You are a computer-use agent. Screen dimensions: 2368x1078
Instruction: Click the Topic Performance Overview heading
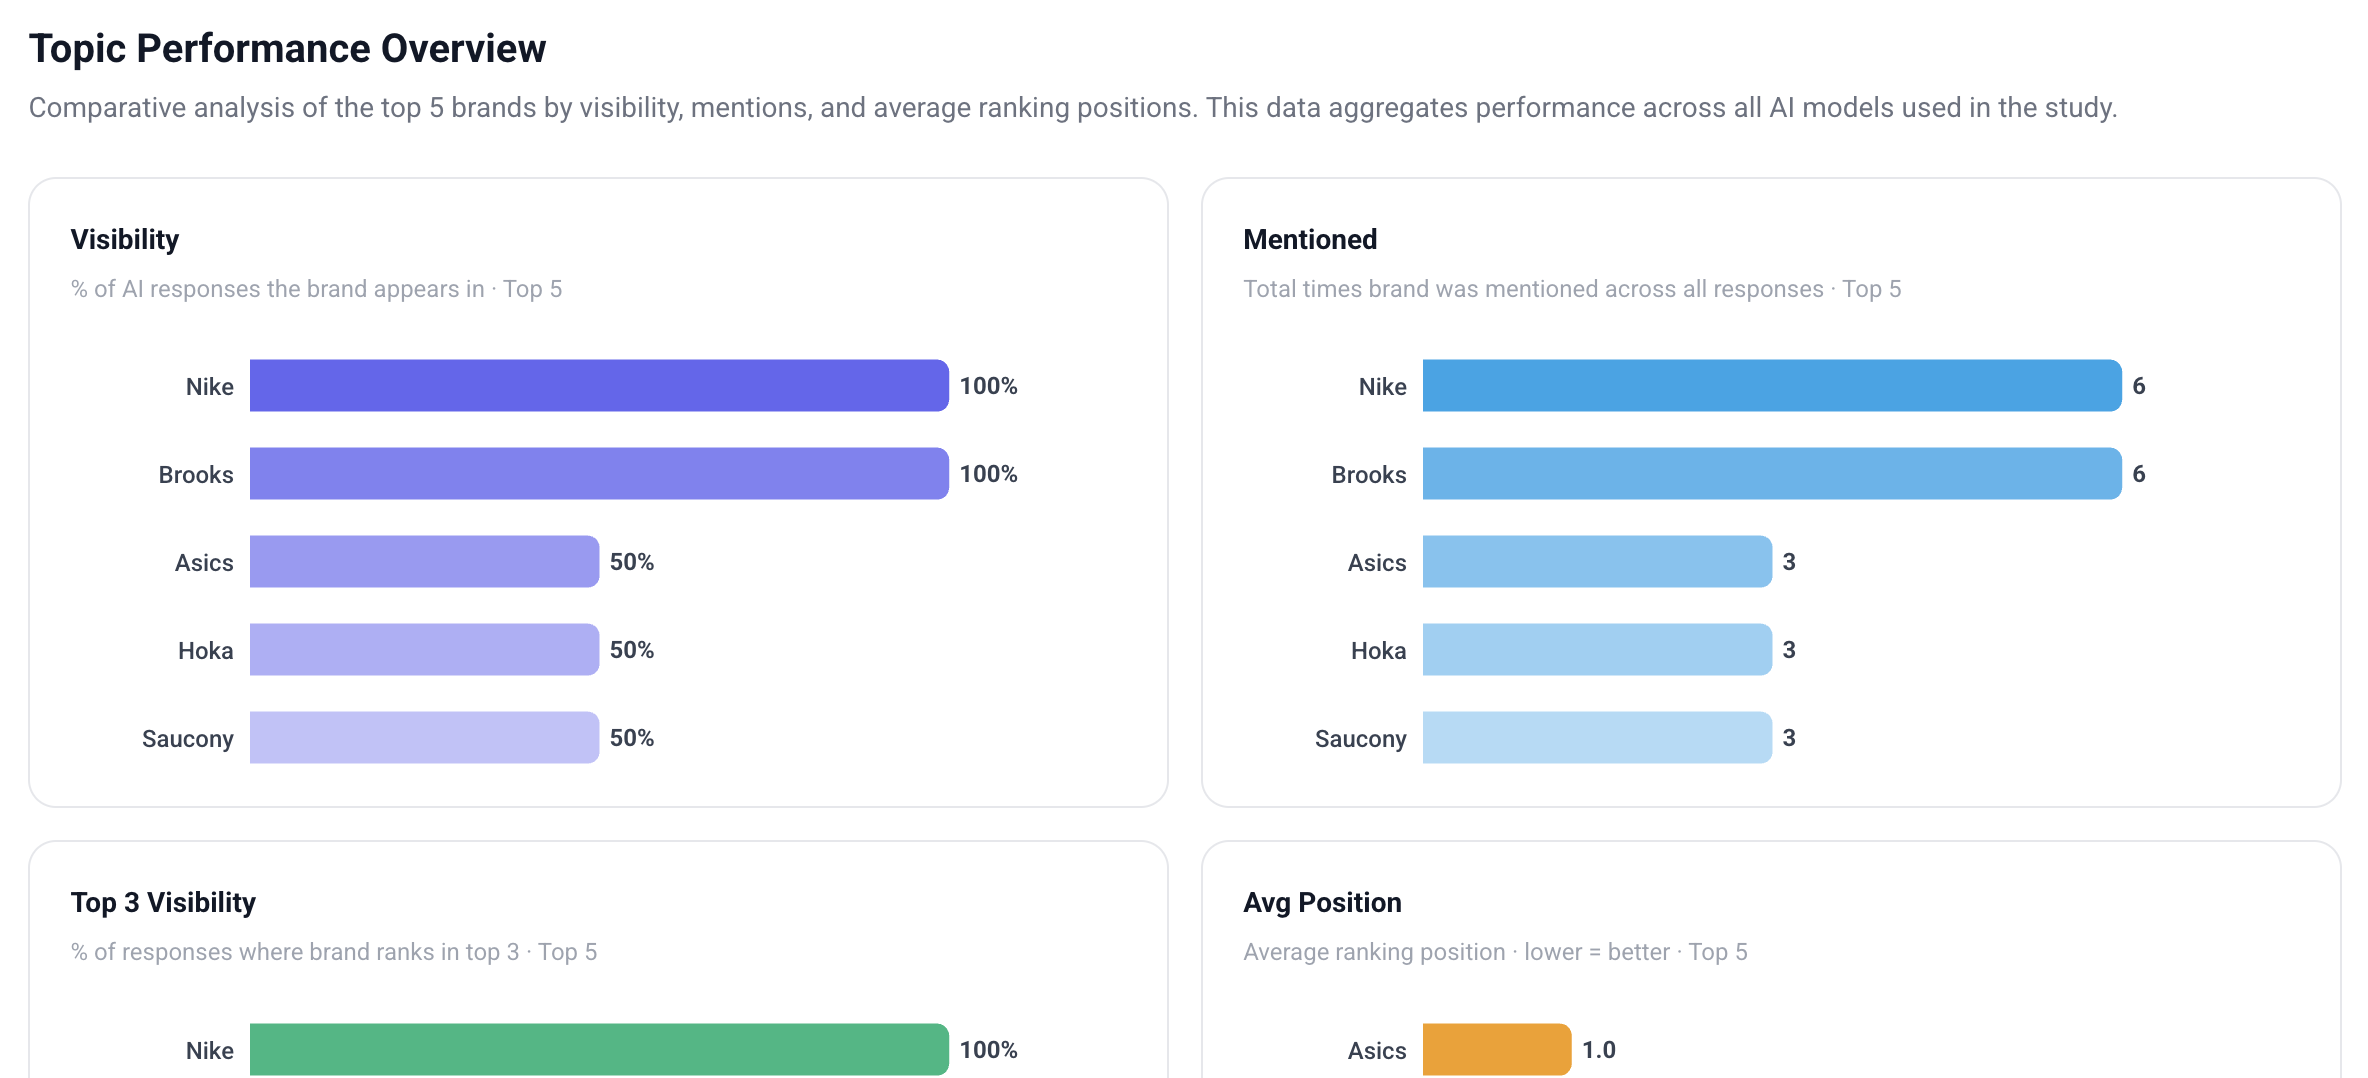[x=287, y=49]
